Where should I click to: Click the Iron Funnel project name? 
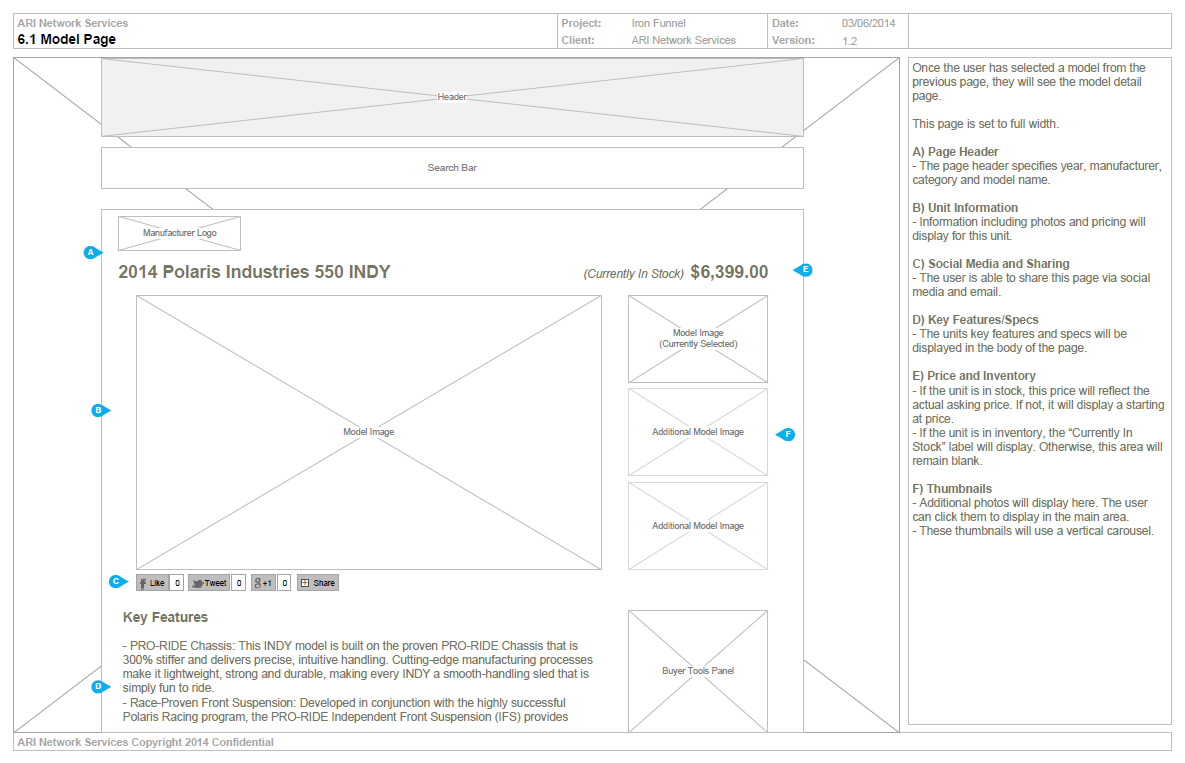(x=658, y=23)
